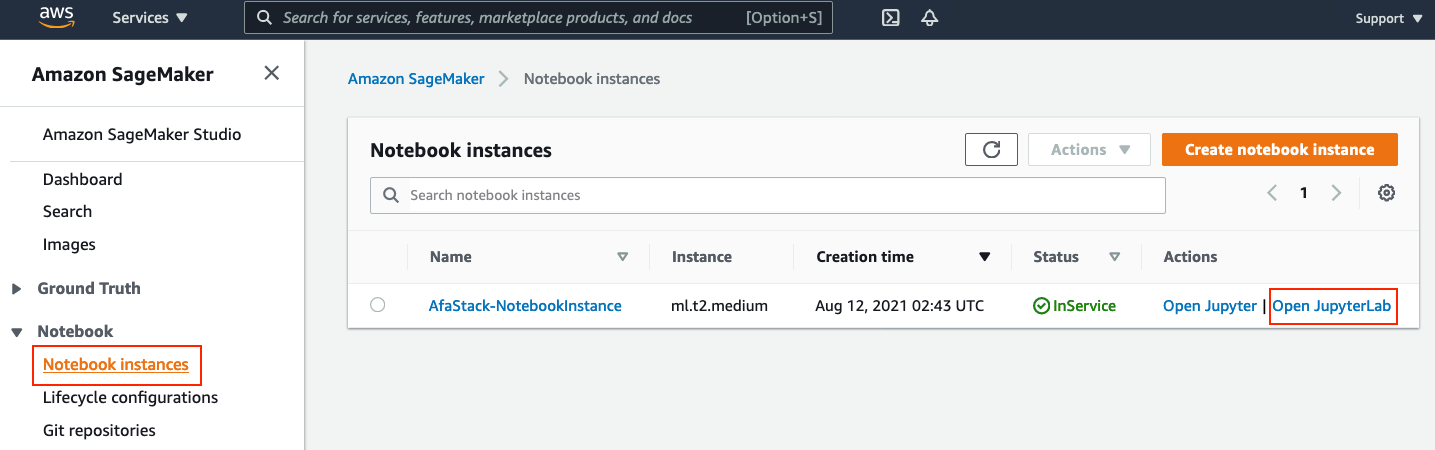Sort by the Name column arrow
1435x450 pixels.
[x=622, y=257]
